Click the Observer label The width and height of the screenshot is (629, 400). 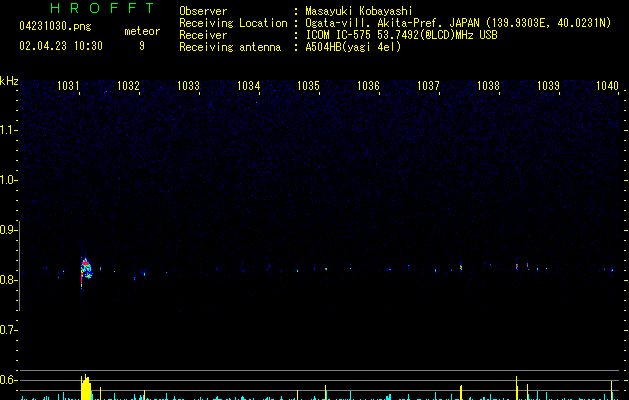(203, 11)
